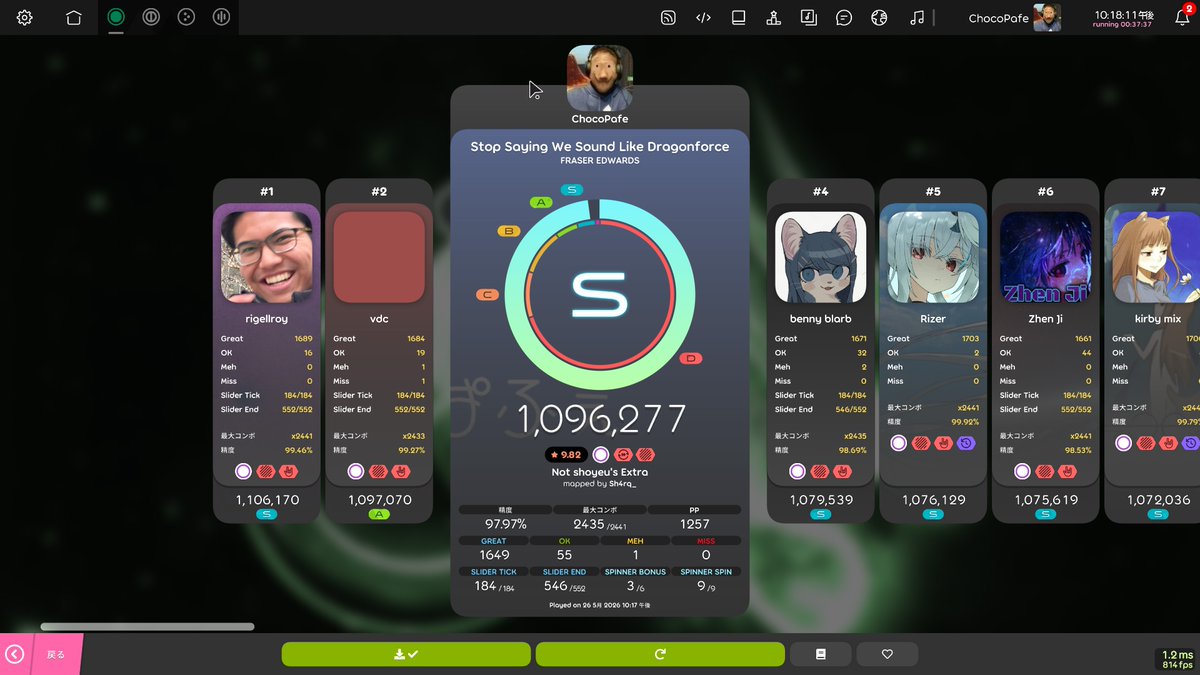Click the Hidden mod icon on rigellroy's panel
This screenshot has width=1200, height=675.
[x=267, y=471]
